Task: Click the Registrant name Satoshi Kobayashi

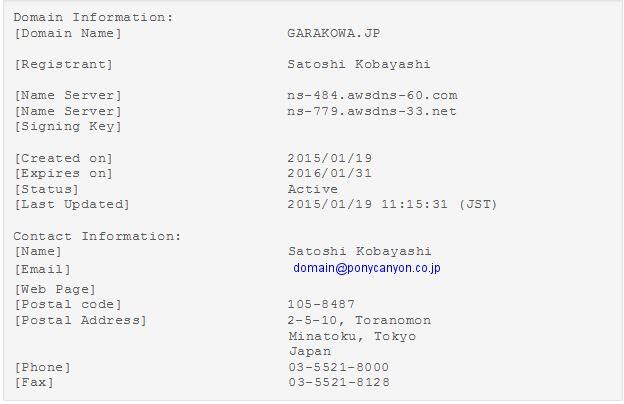Action: tap(359, 64)
